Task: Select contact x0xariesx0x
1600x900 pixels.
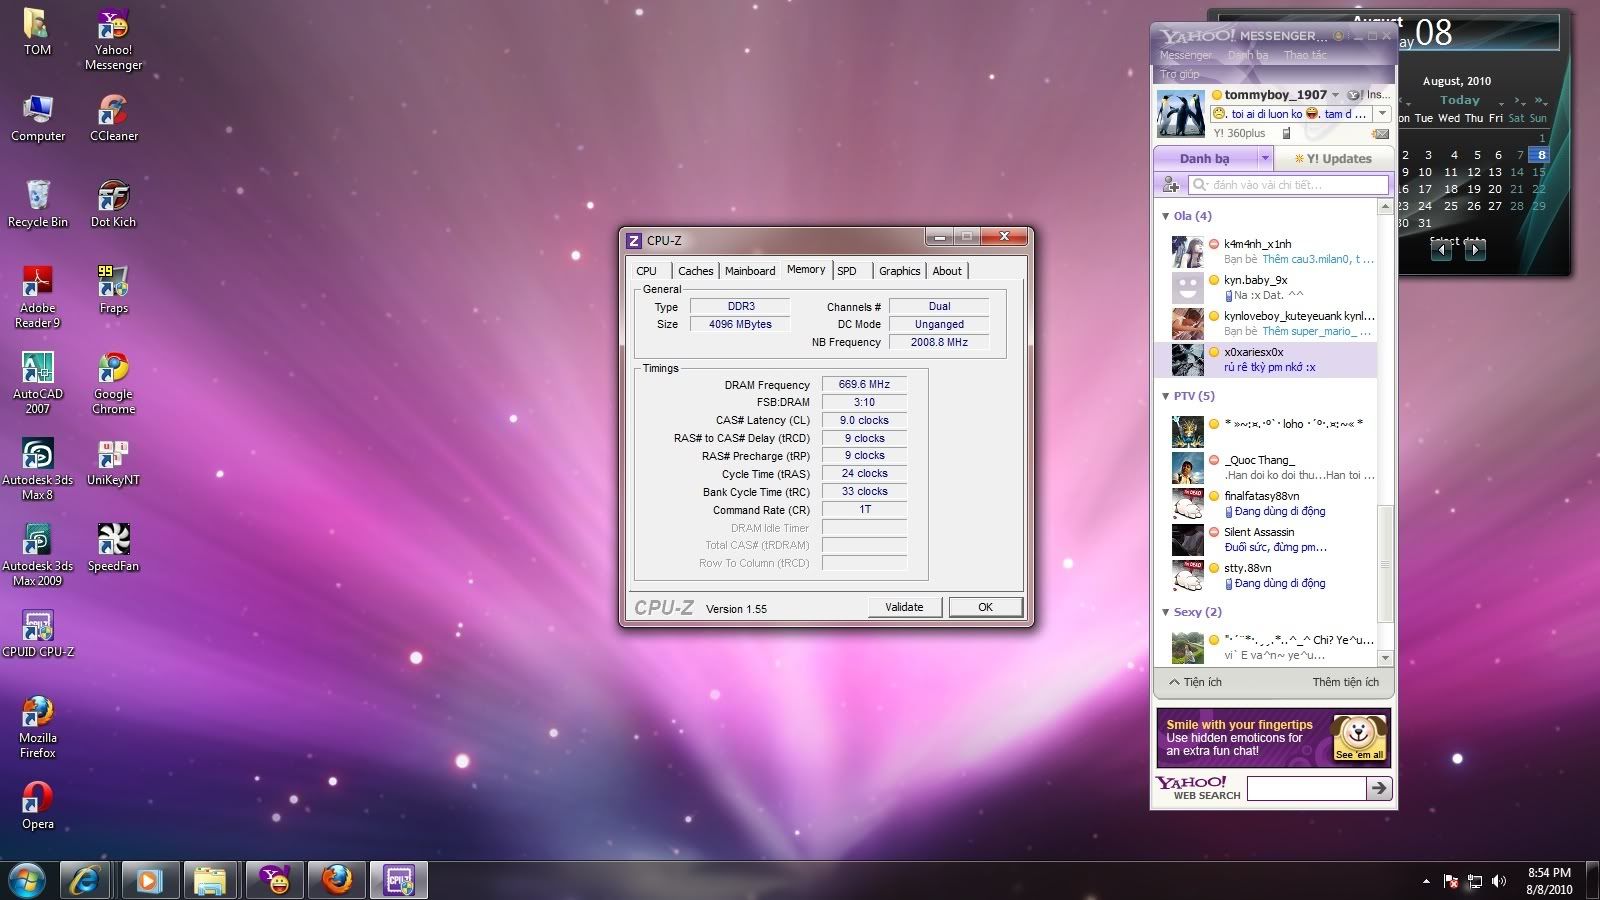Action: (x=1267, y=359)
